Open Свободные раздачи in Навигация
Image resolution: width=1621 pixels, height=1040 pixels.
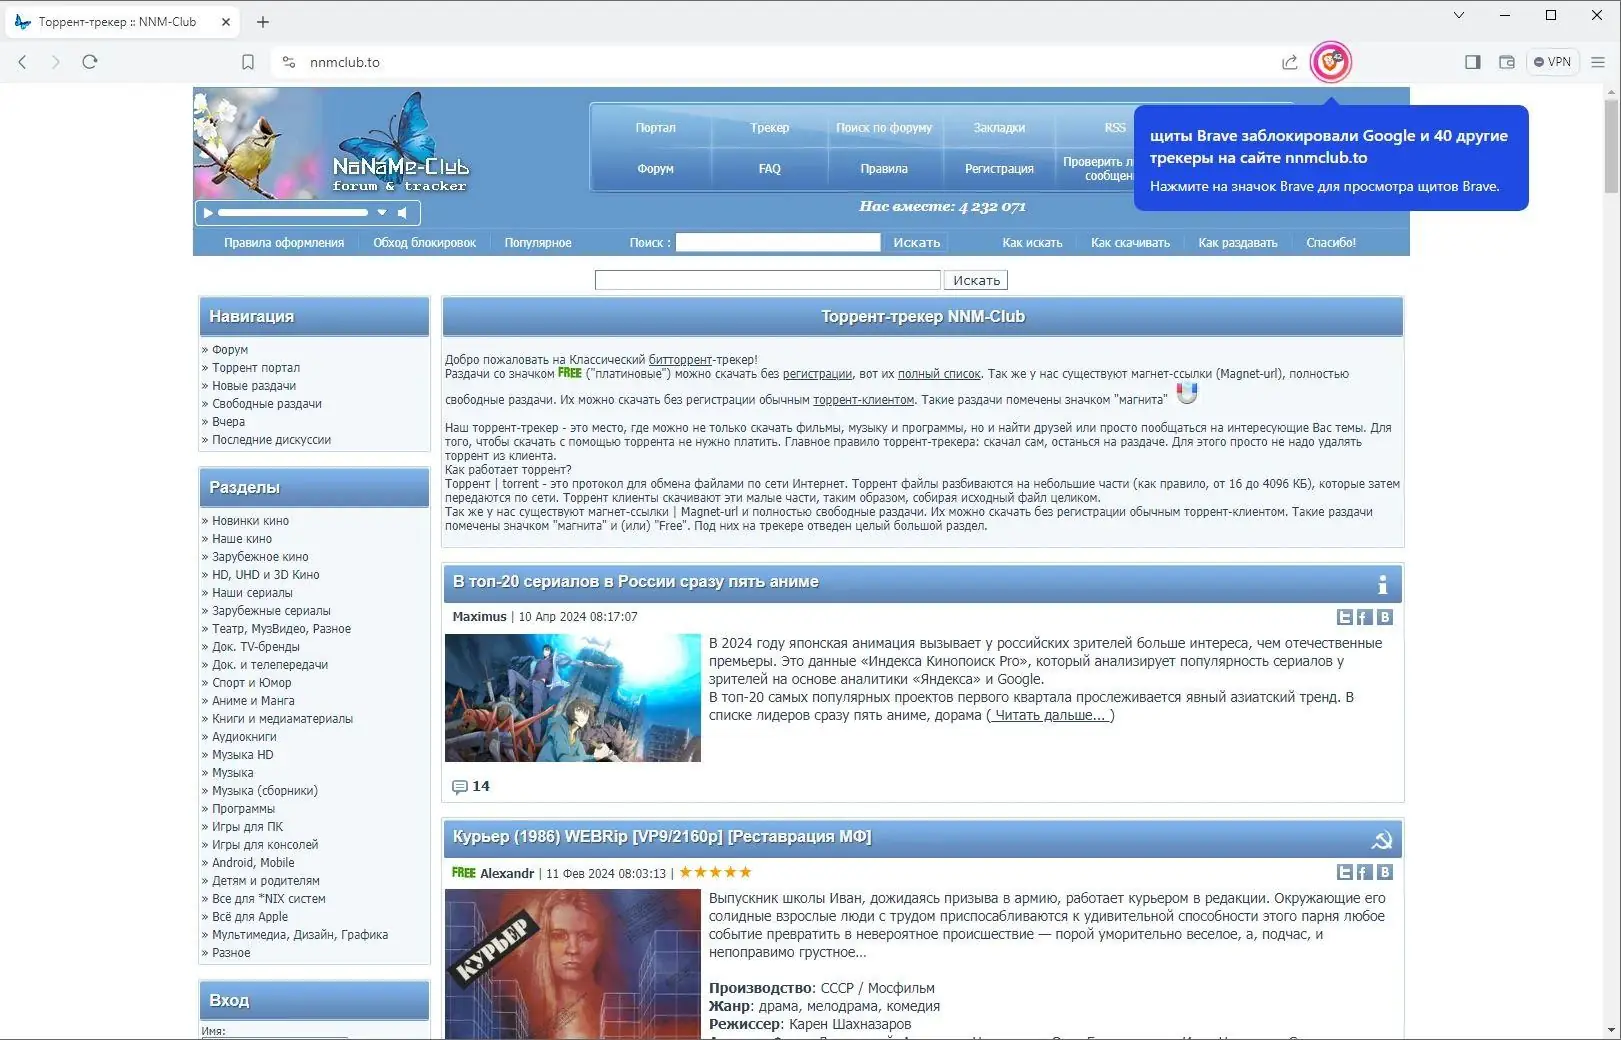(267, 404)
